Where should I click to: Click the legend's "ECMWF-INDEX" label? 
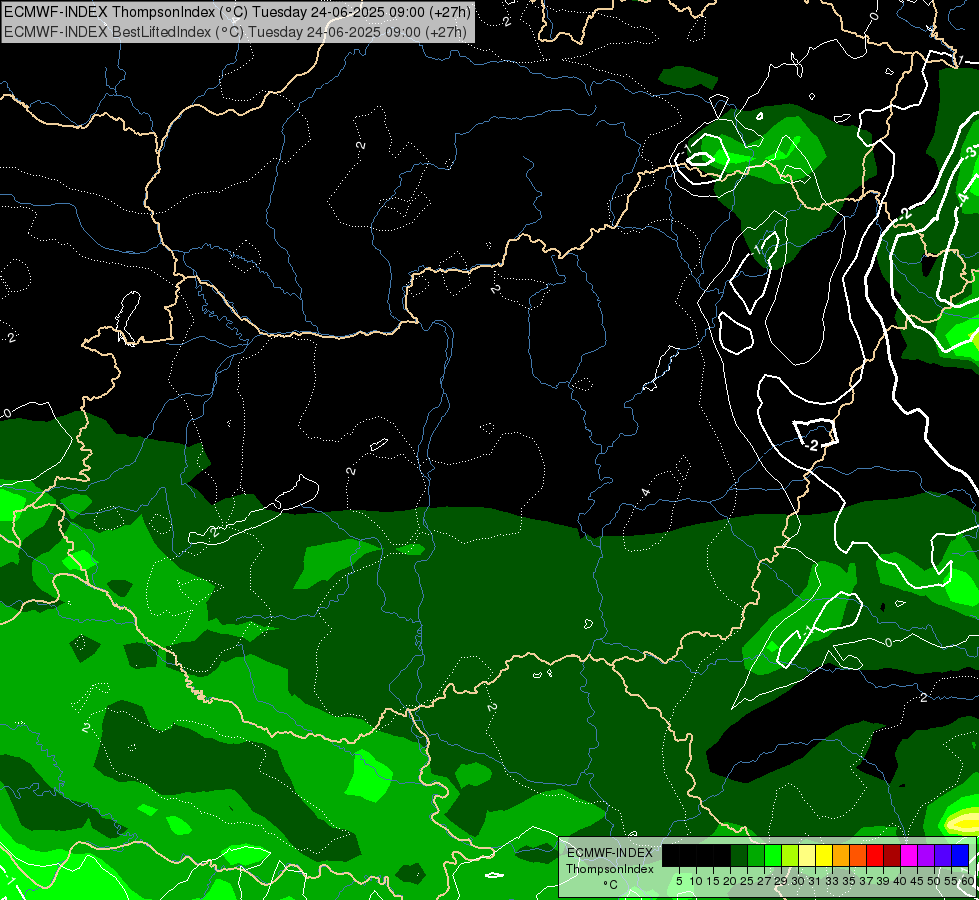[x=610, y=853]
